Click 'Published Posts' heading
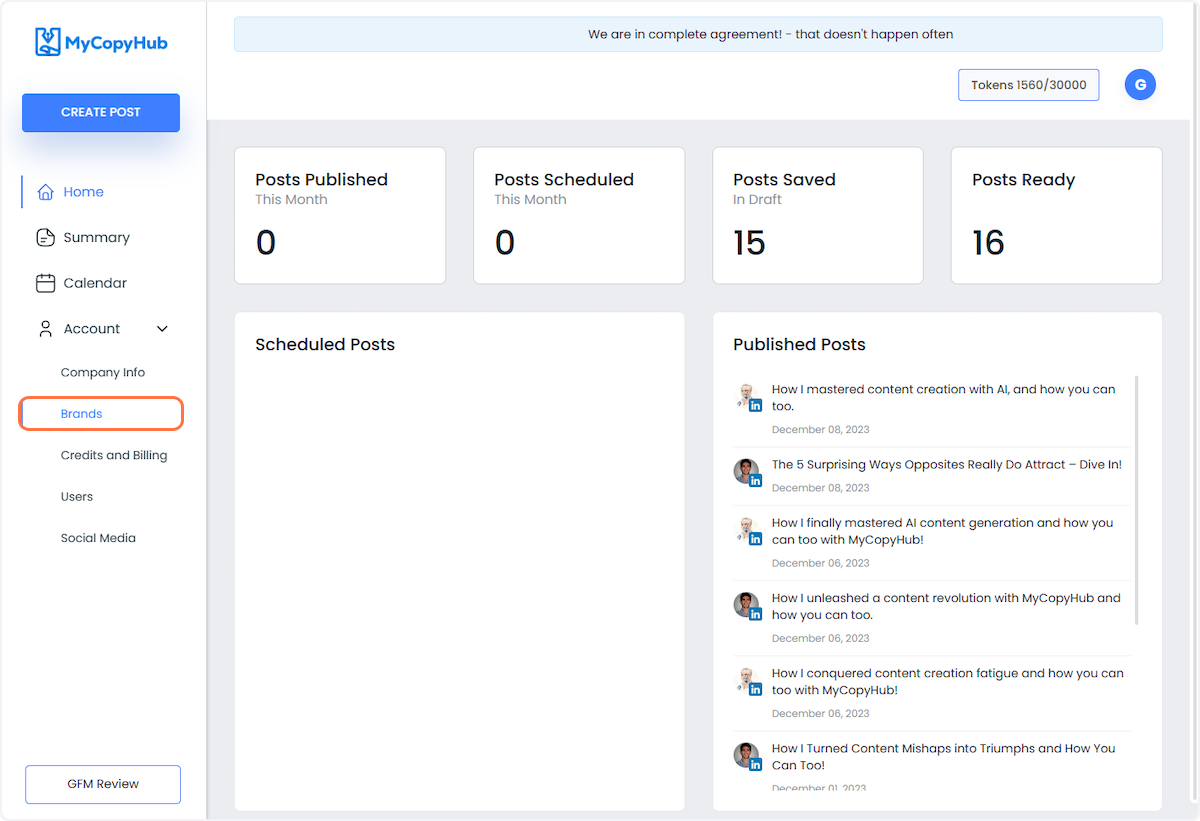Viewport: 1200px width, 821px height. 799,344
